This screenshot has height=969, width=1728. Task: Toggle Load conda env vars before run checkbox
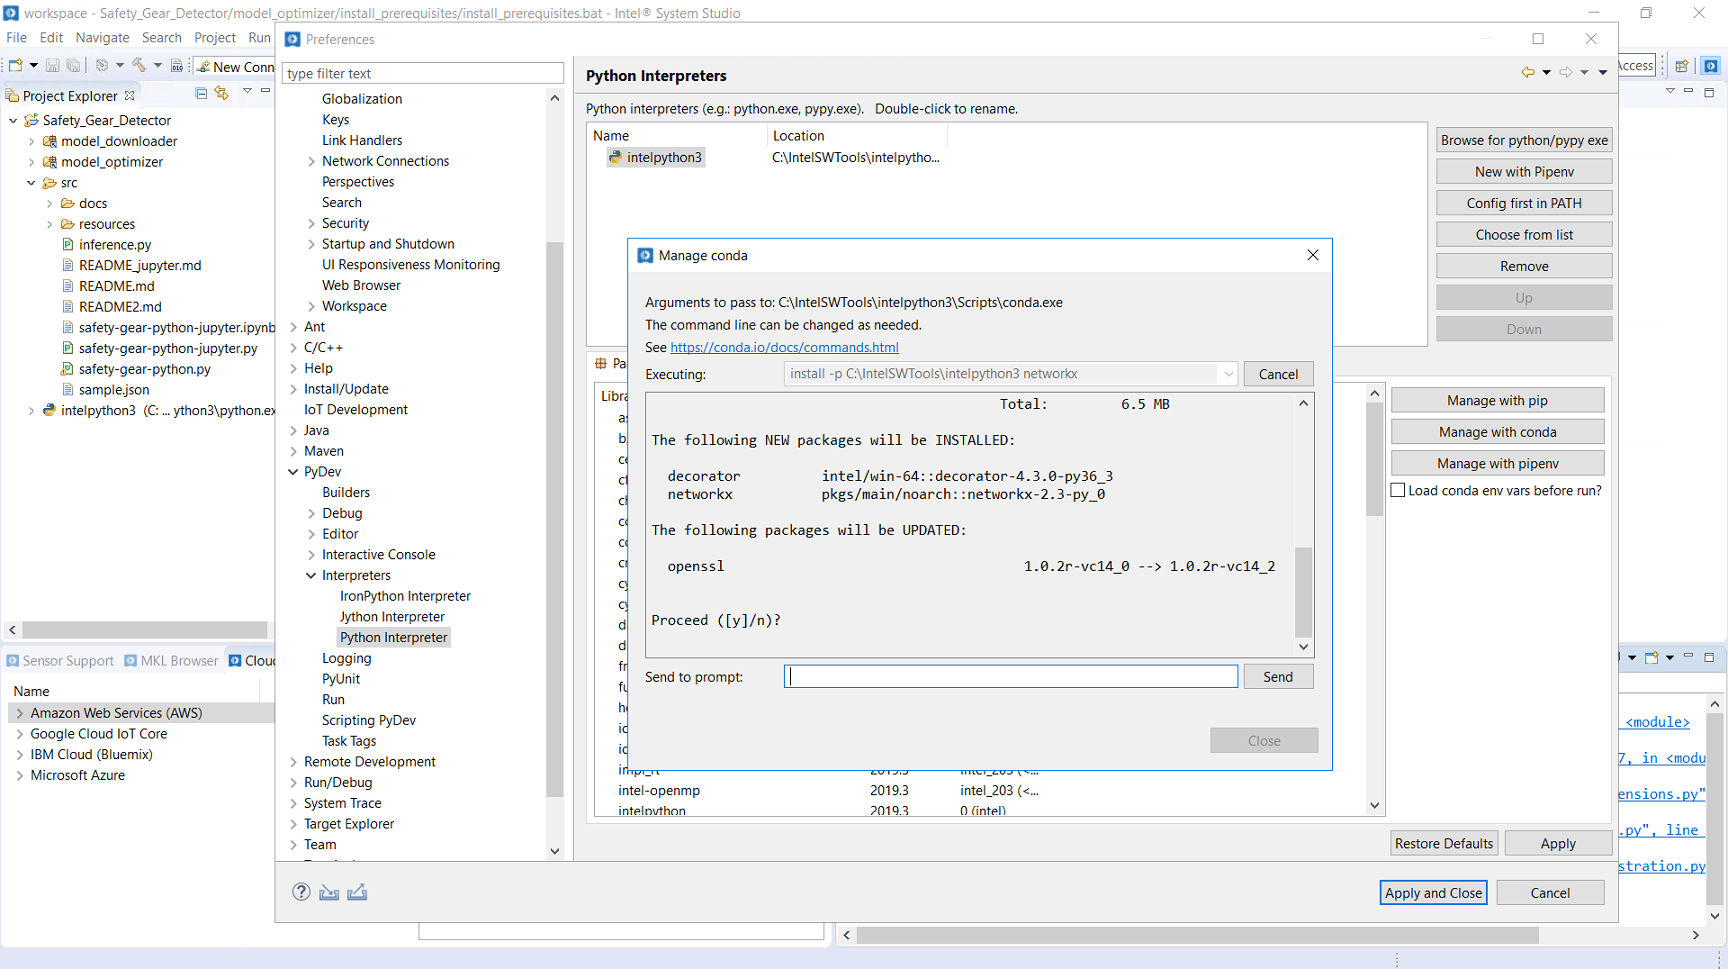pos(1398,490)
